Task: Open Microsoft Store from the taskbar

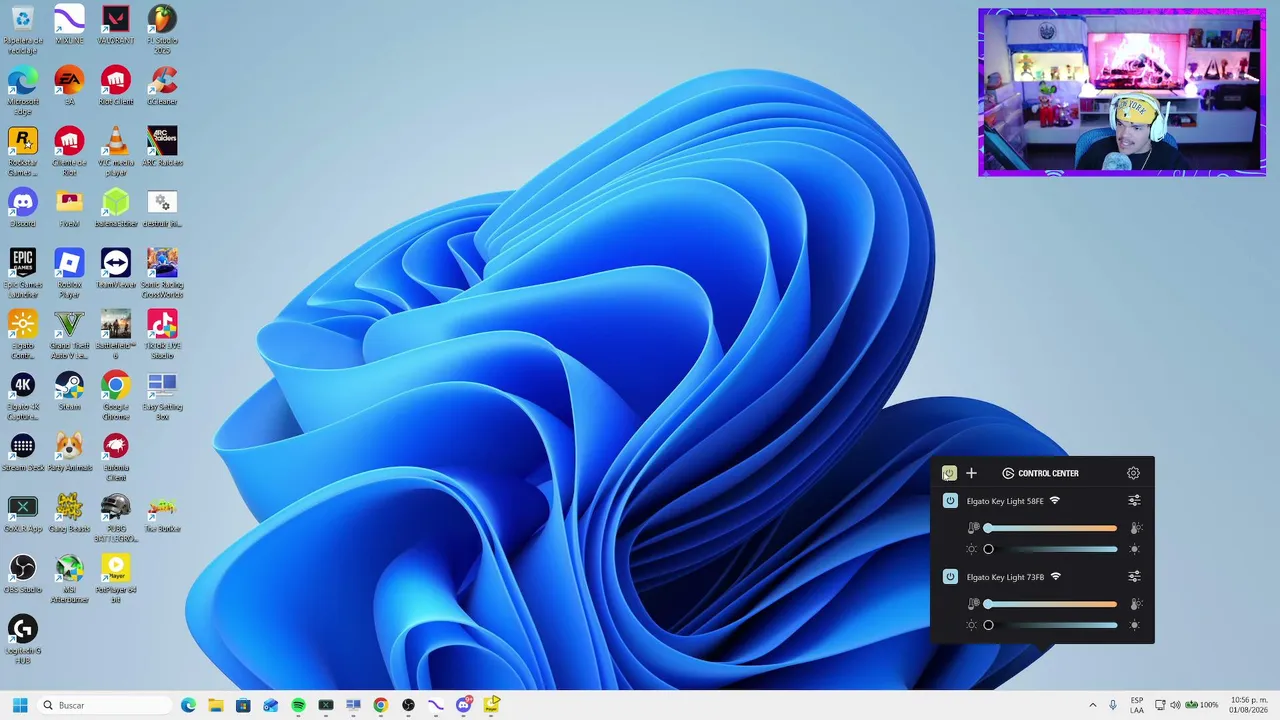Action: (243, 705)
